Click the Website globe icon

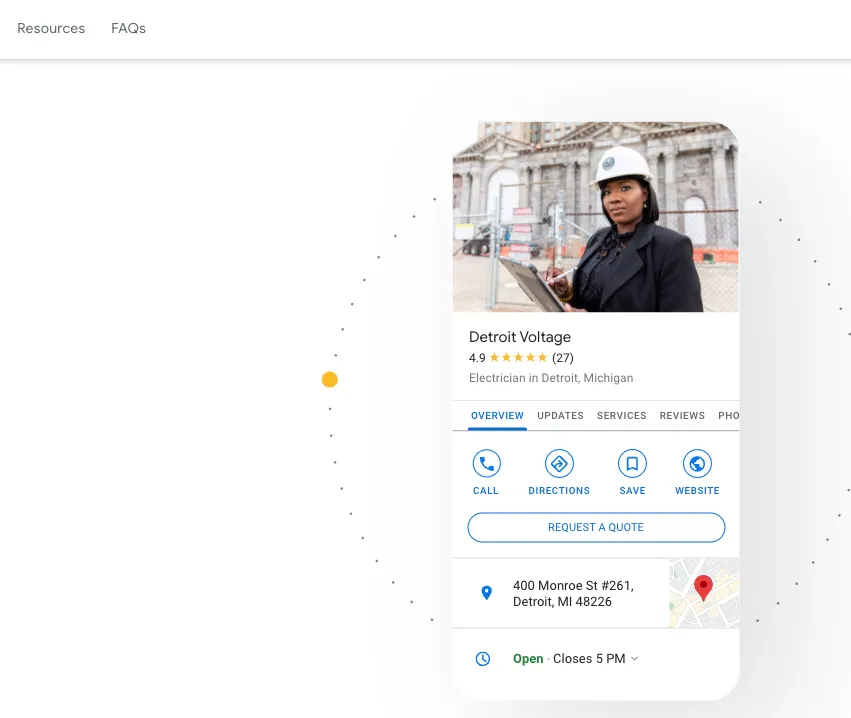click(x=697, y=463)
